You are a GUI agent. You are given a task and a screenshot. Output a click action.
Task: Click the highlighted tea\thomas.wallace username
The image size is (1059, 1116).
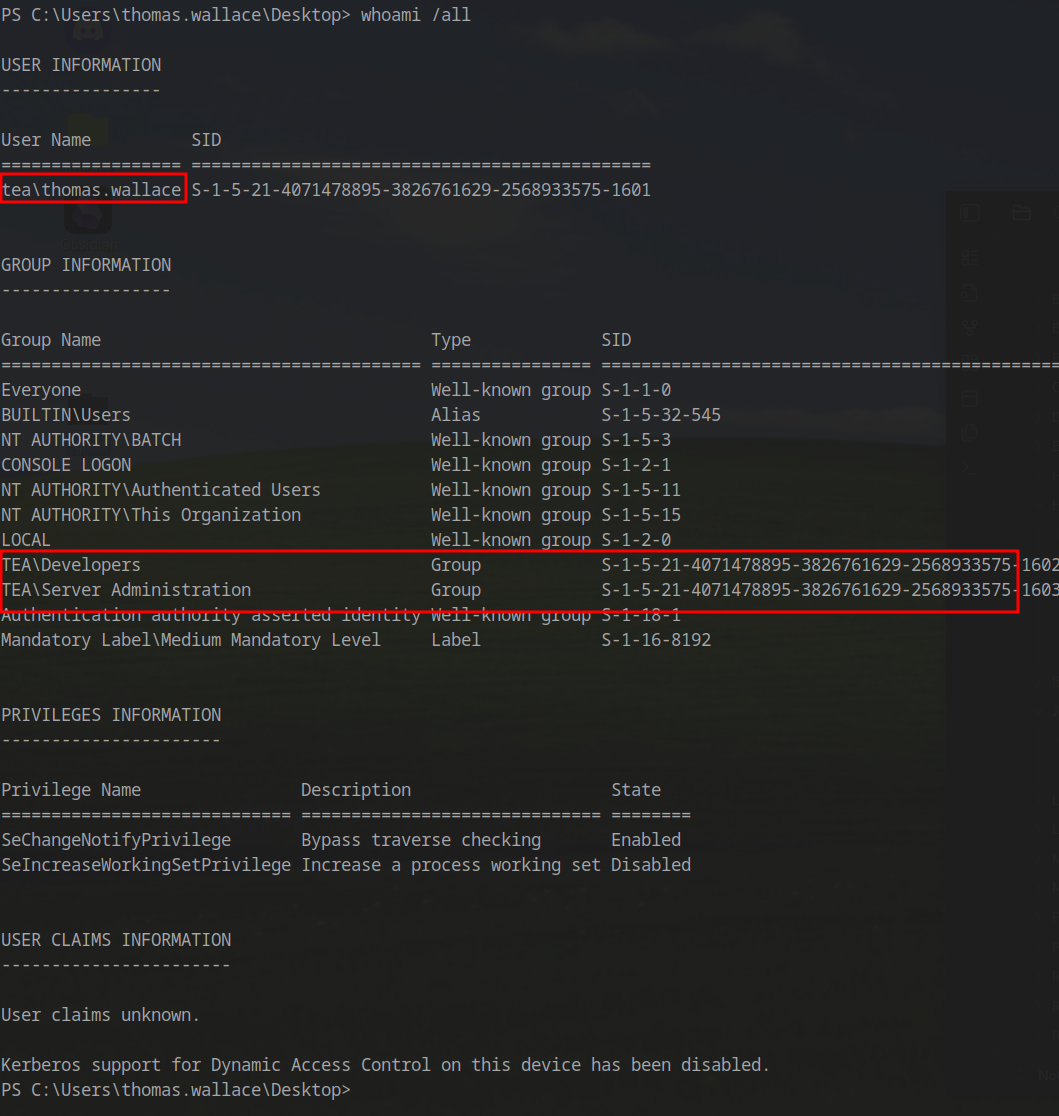coord(92,189)
